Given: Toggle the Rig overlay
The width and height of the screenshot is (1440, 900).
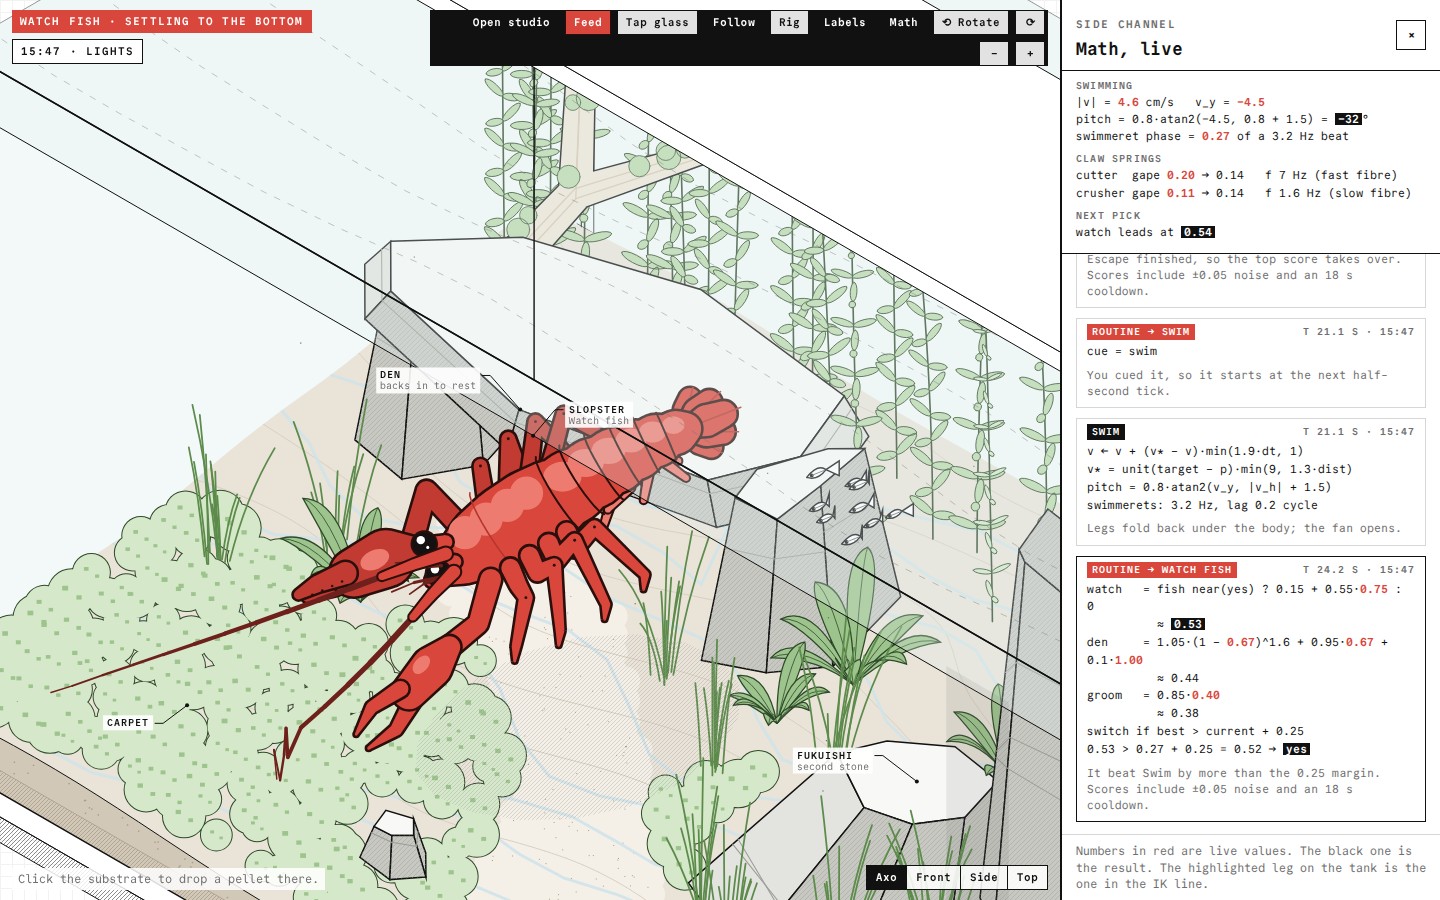Looking at the screenshot, I should click(x=789, y=22).
